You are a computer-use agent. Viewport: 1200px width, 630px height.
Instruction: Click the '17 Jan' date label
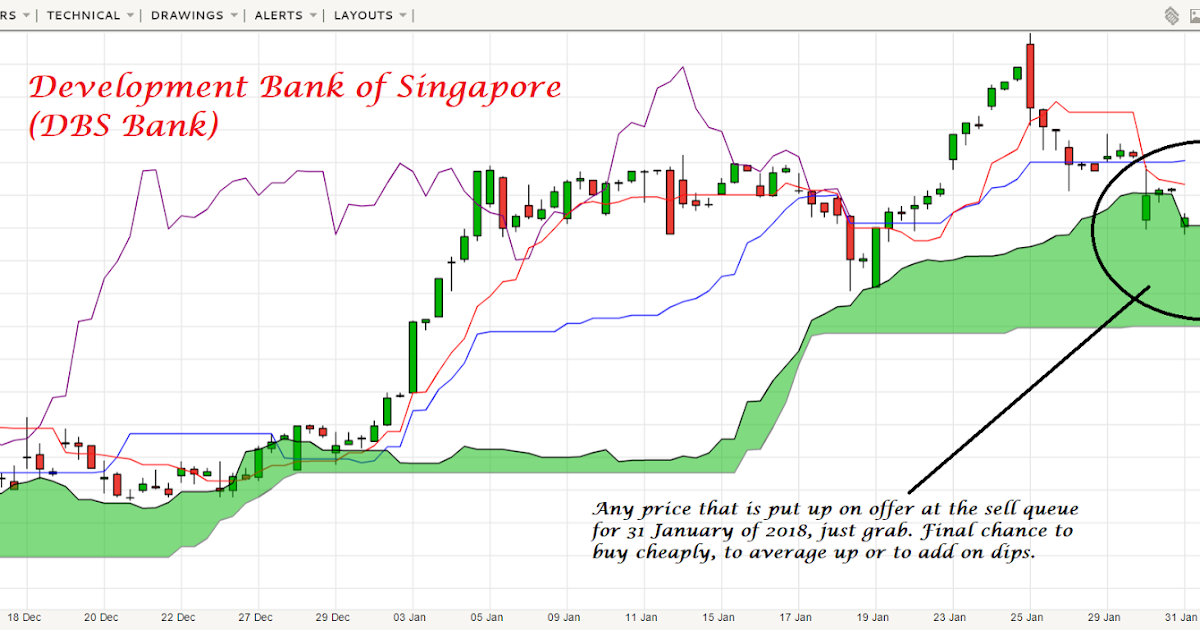797,617
